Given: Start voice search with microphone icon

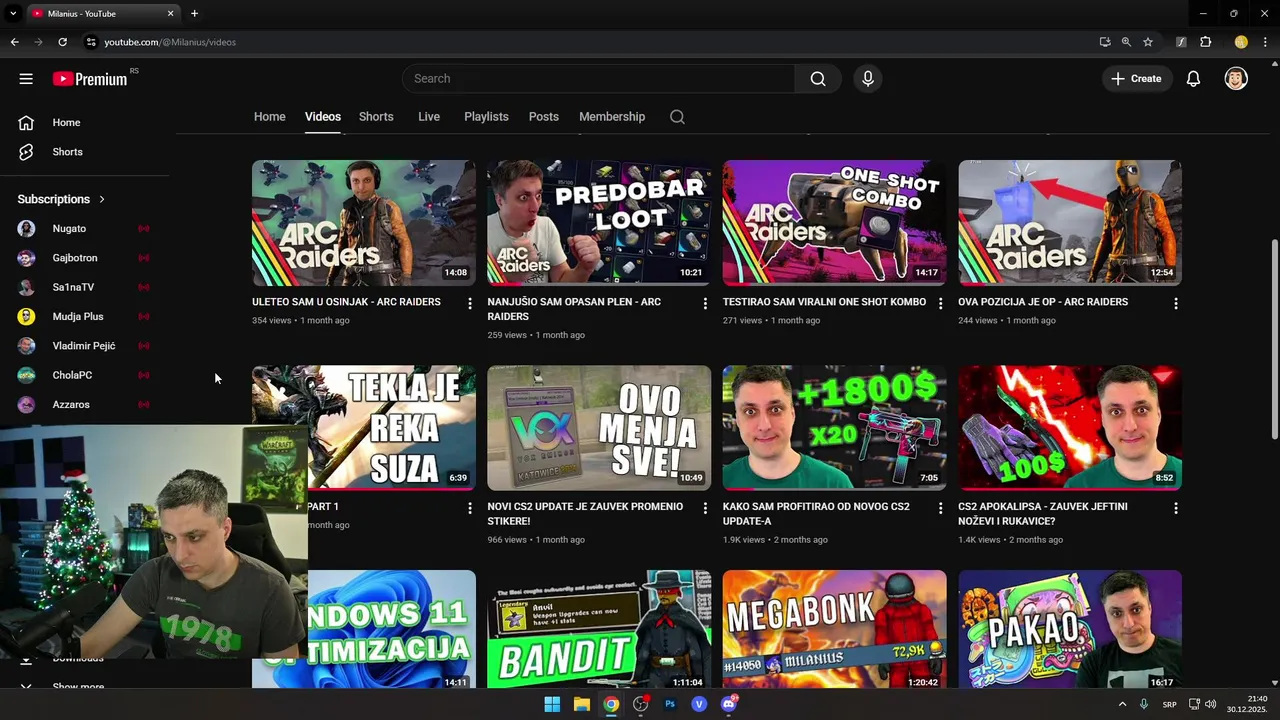Looking at the screenshot, I should click(867, 79).
